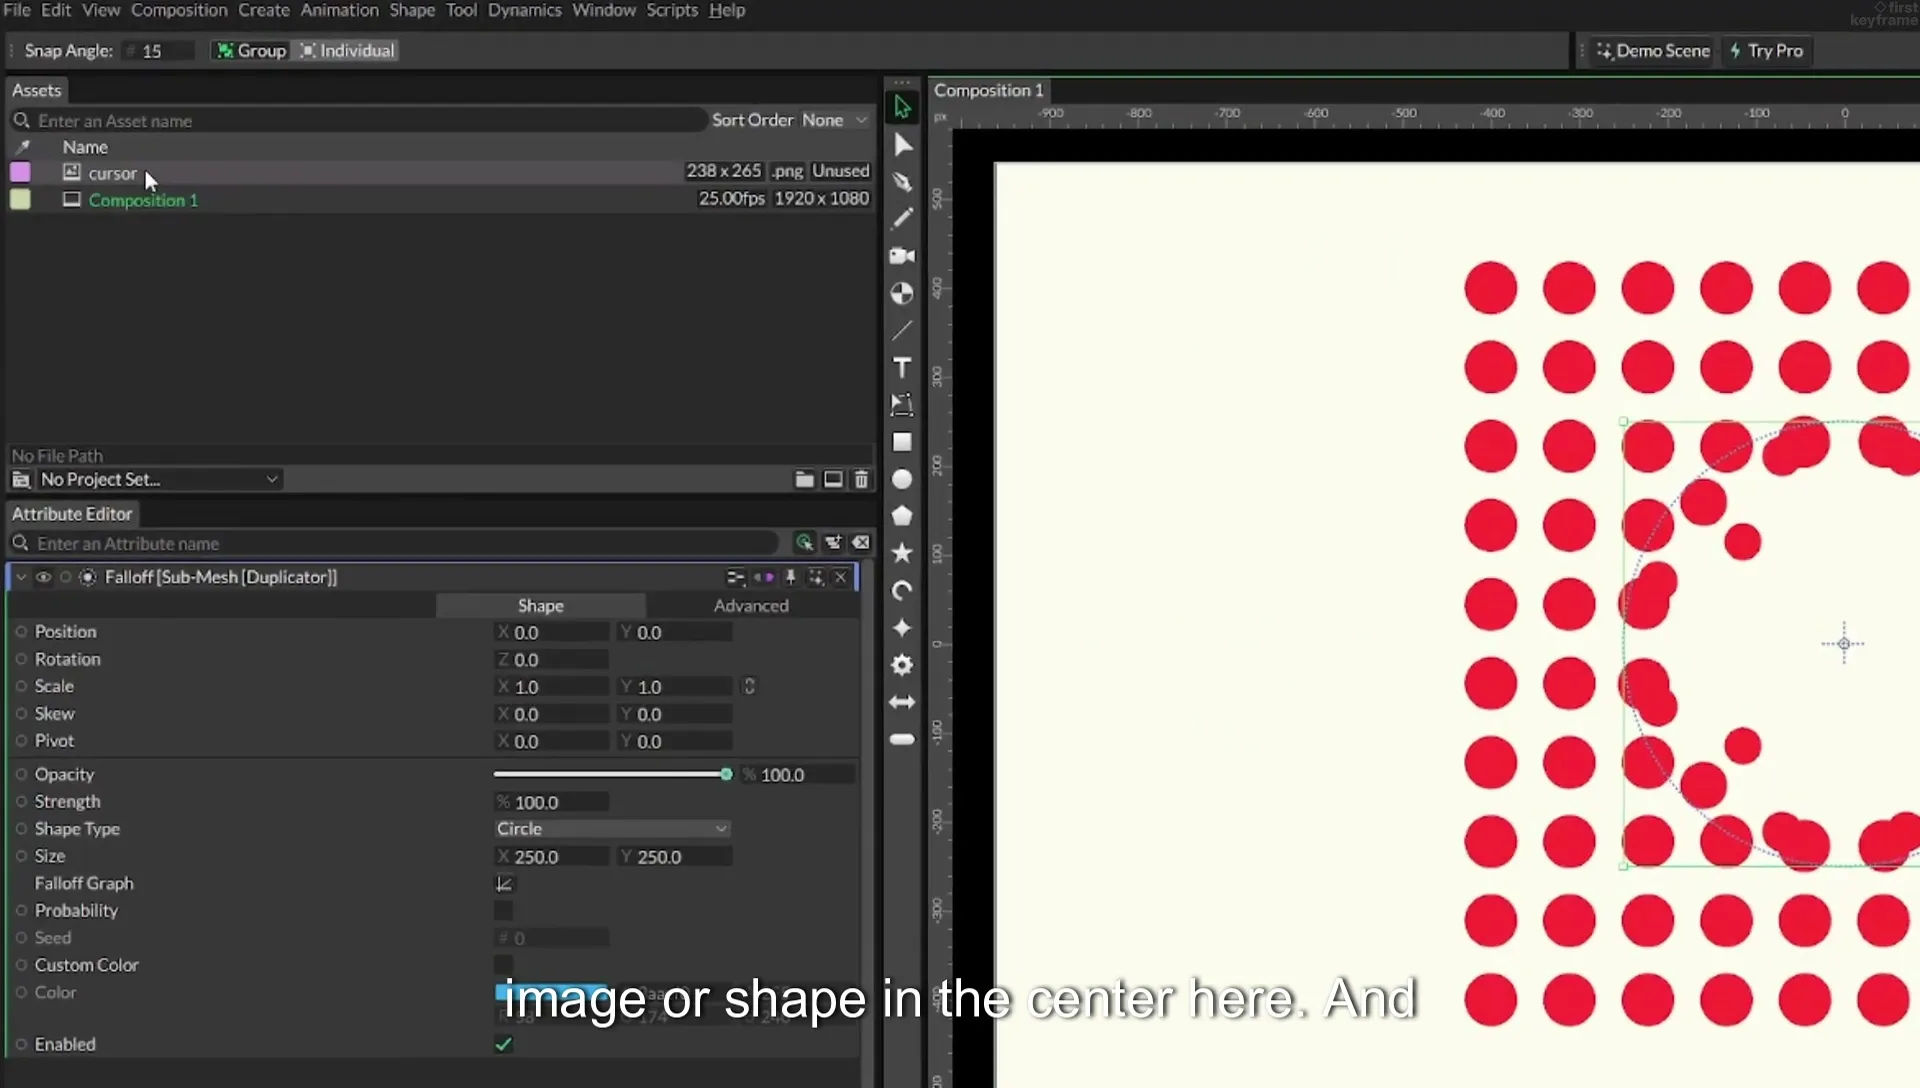
Task: Open the Falloff Graph editor icon
Action: point(504,884)
